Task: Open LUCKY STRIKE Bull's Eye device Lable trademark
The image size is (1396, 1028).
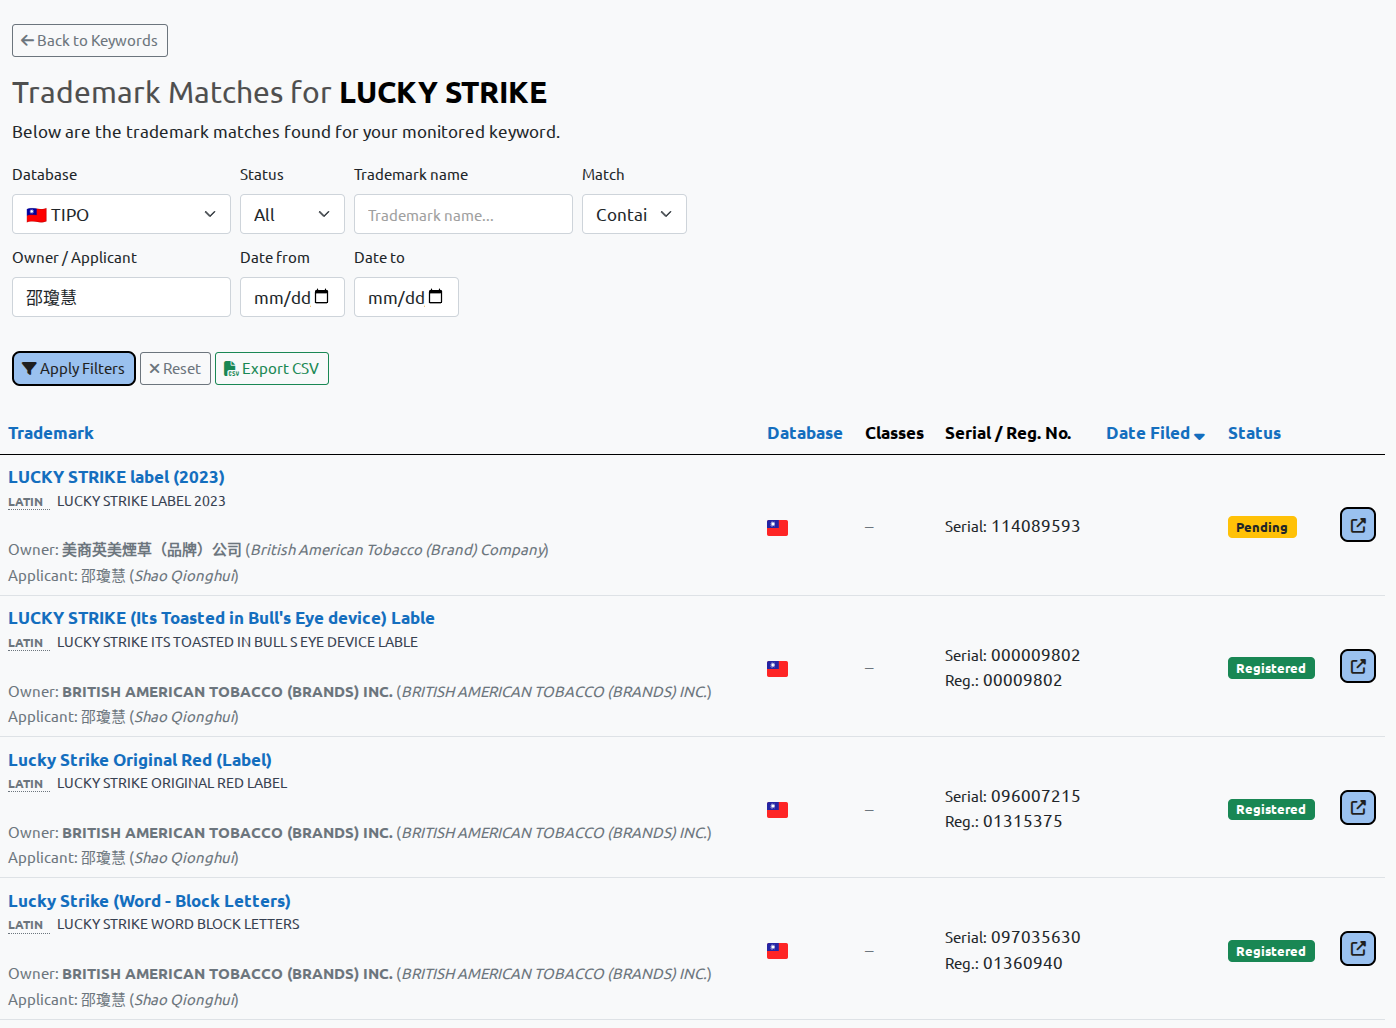Action: 221,618
